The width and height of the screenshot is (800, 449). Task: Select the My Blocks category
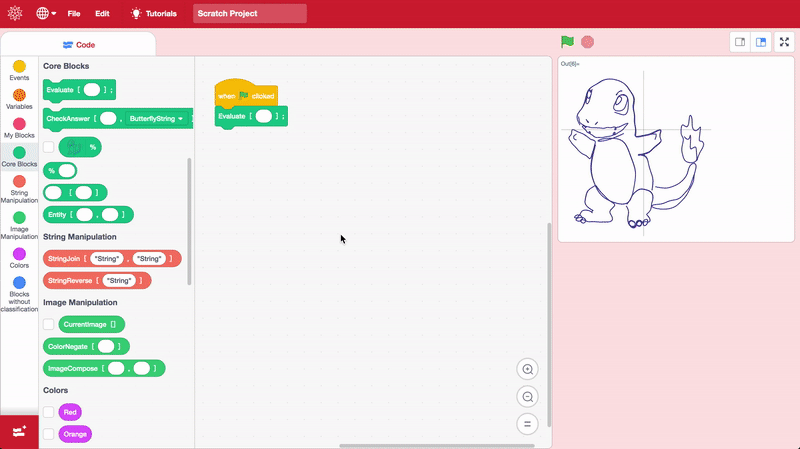click(19, 128)
